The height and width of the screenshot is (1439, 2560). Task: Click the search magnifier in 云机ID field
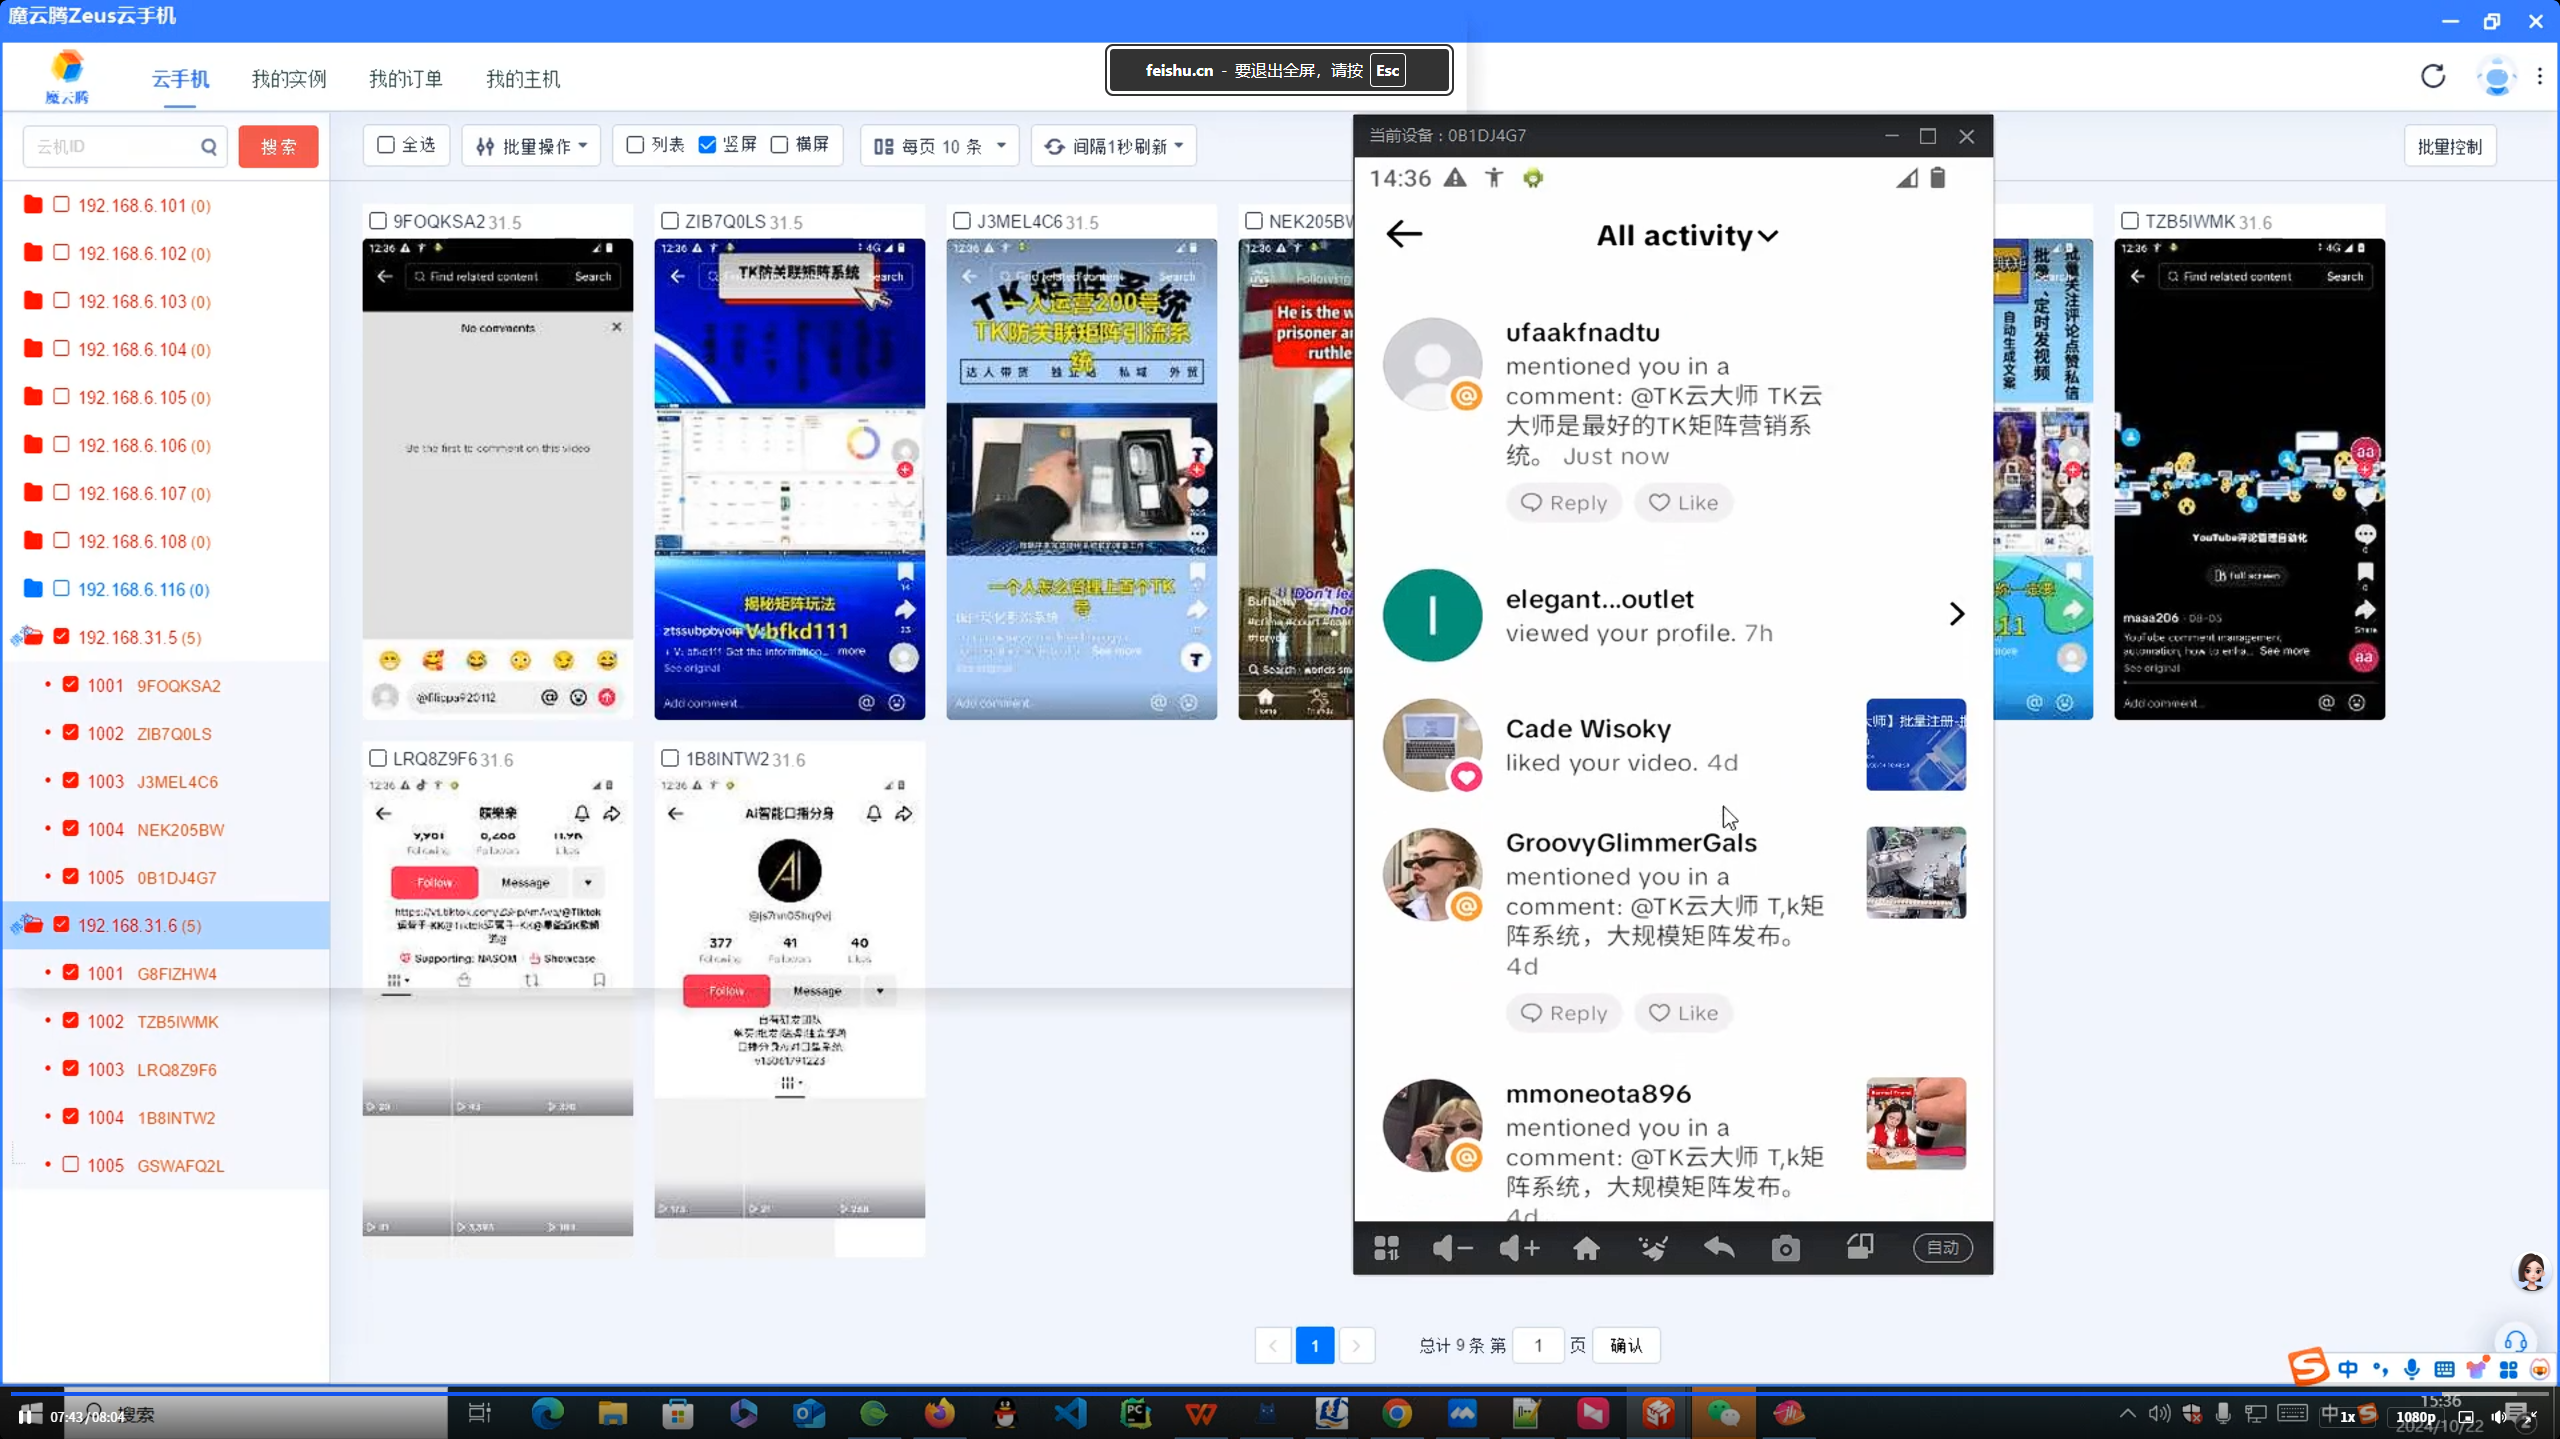coord(208,147)
